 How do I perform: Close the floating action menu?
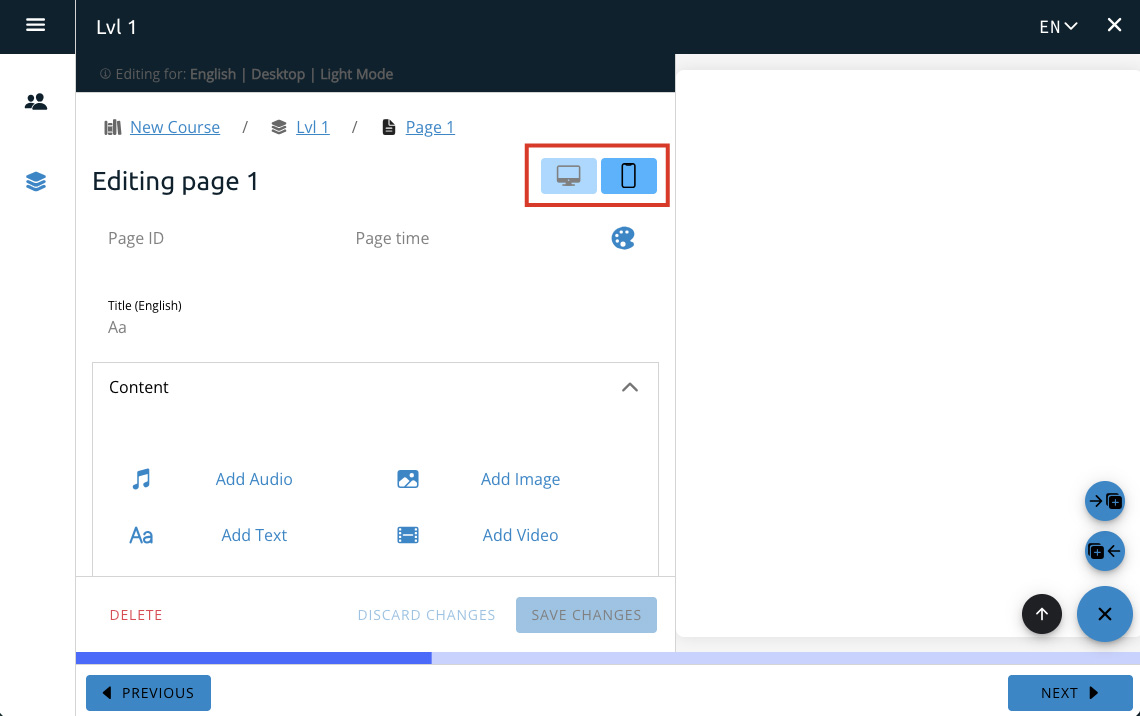click(1104, 614)
